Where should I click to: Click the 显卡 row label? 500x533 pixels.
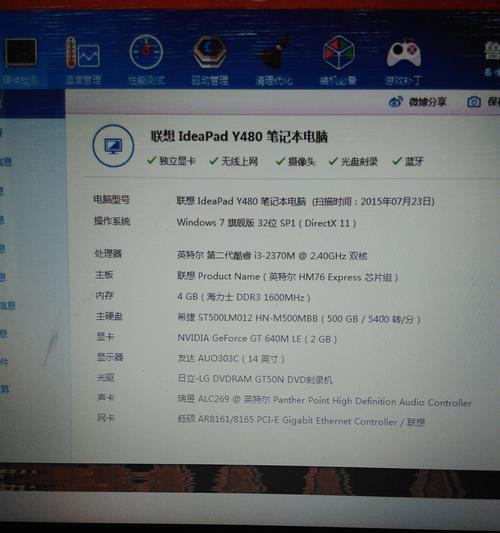105,337
